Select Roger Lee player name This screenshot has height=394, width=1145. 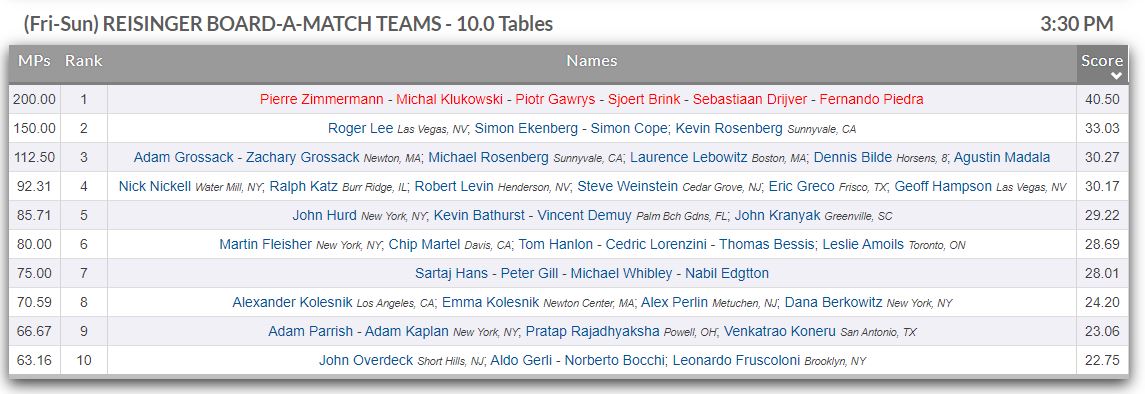[361, 128]
